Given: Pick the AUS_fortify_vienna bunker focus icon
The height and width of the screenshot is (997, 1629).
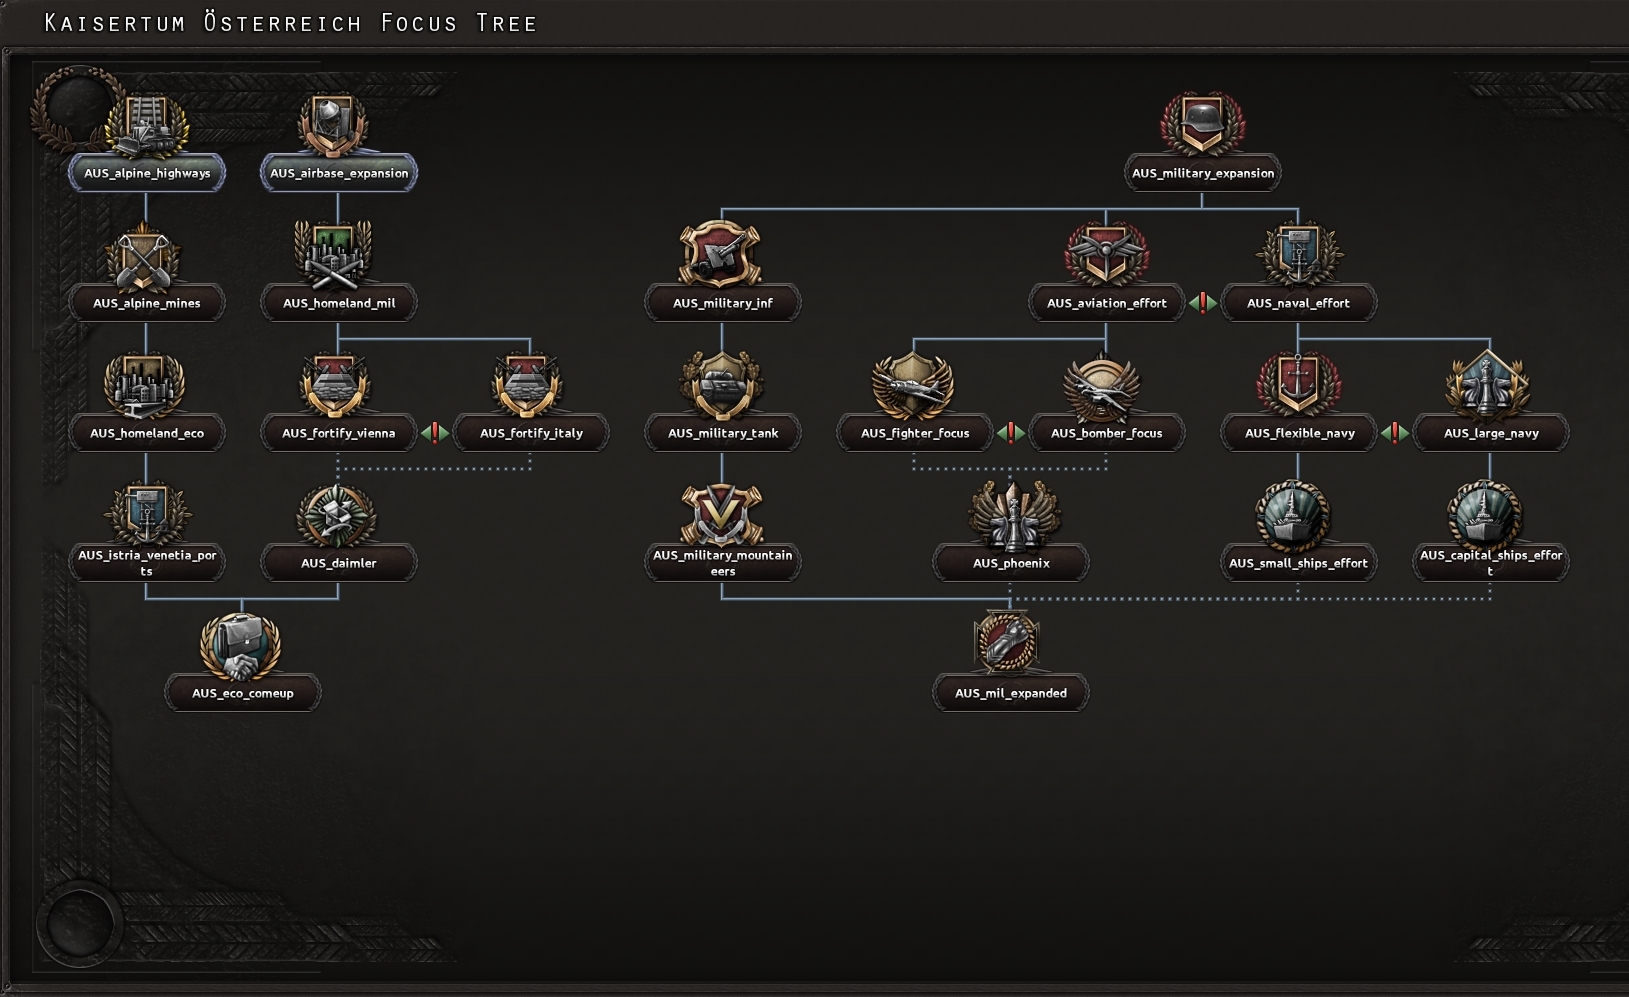Looking at the screenshot, I should point(336,385).
